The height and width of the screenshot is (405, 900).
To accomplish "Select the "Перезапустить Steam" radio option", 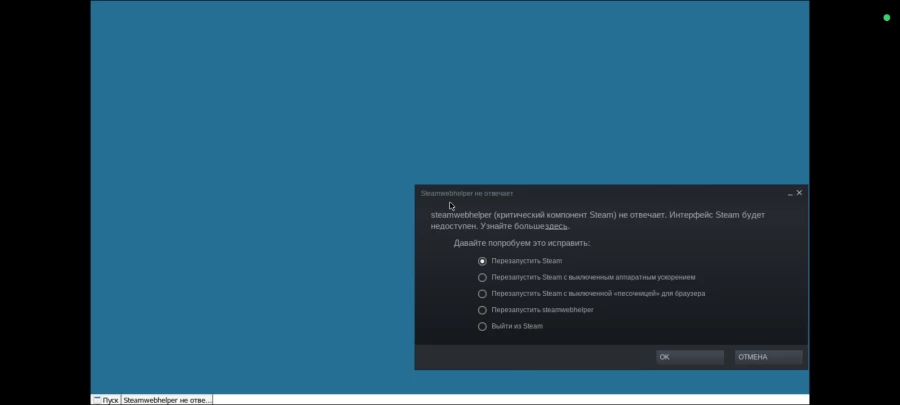I will 482,261.
